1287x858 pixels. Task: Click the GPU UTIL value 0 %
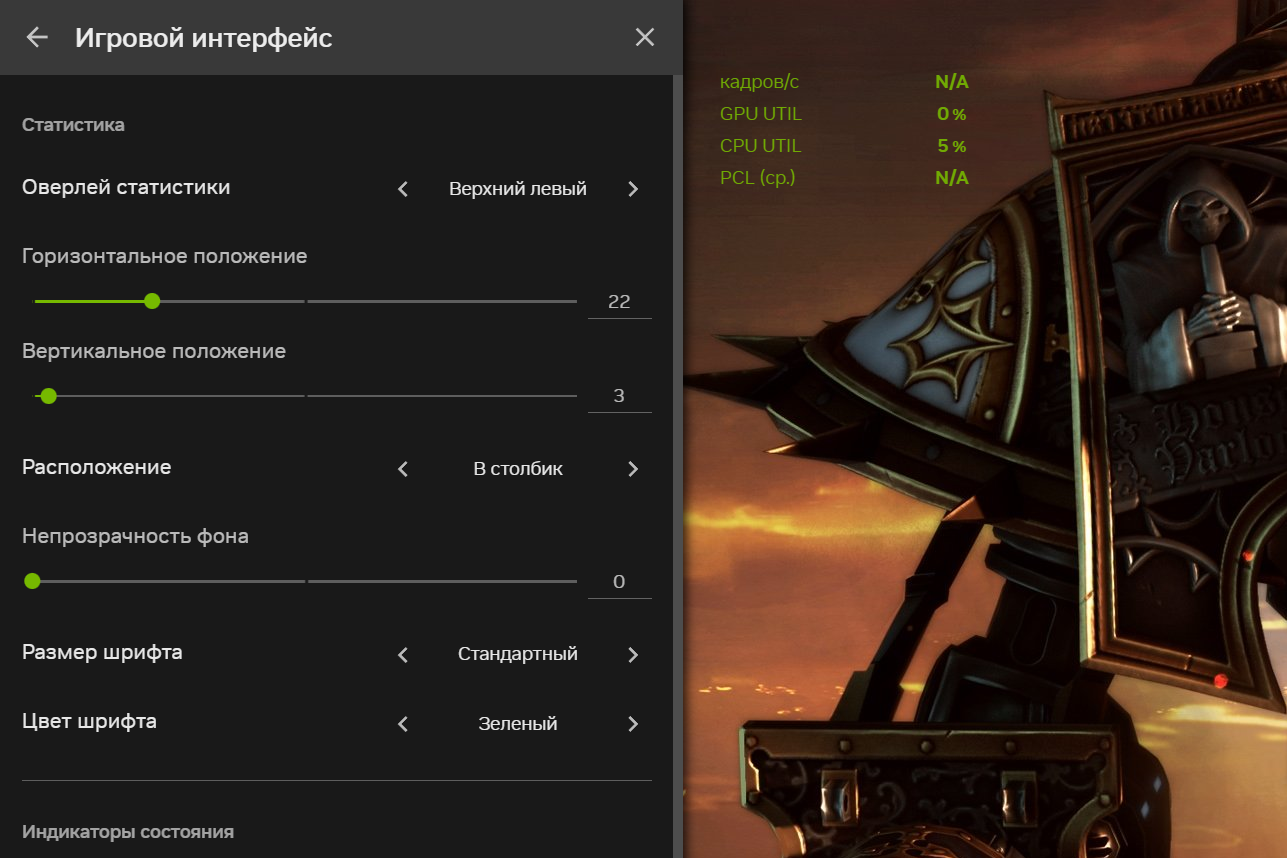click(952, 114)
